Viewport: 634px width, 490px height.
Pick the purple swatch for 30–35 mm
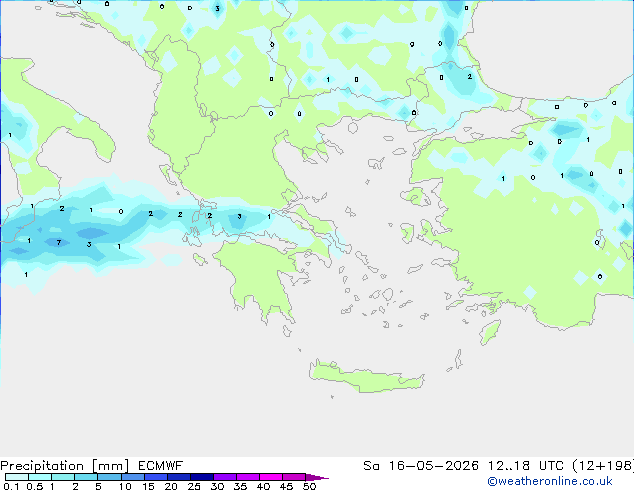point(225,477)
